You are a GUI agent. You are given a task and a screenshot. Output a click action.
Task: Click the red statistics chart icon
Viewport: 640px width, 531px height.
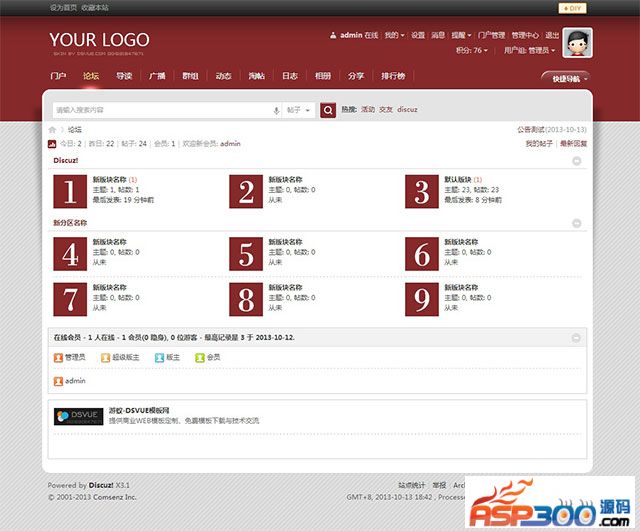pyautogui.click(x=52, y=144)
